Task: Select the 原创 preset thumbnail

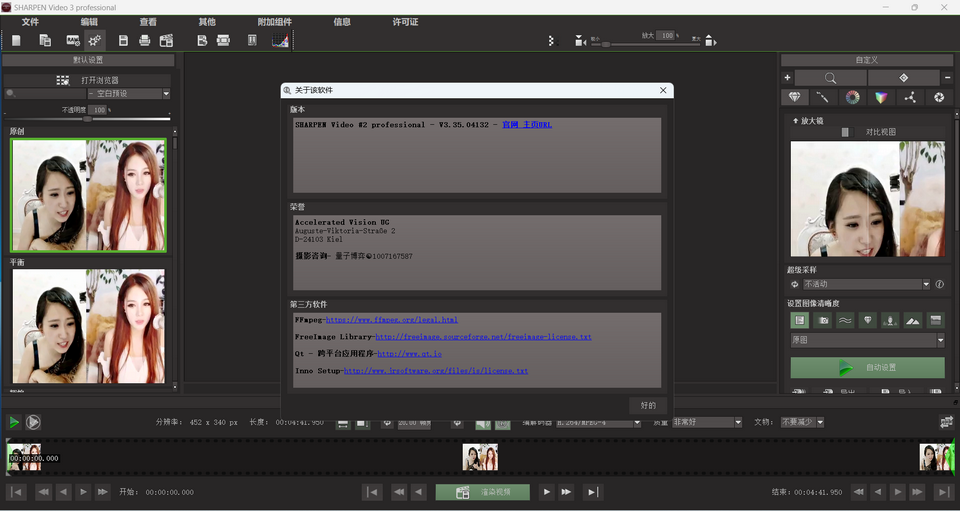Action: (88, 195)
